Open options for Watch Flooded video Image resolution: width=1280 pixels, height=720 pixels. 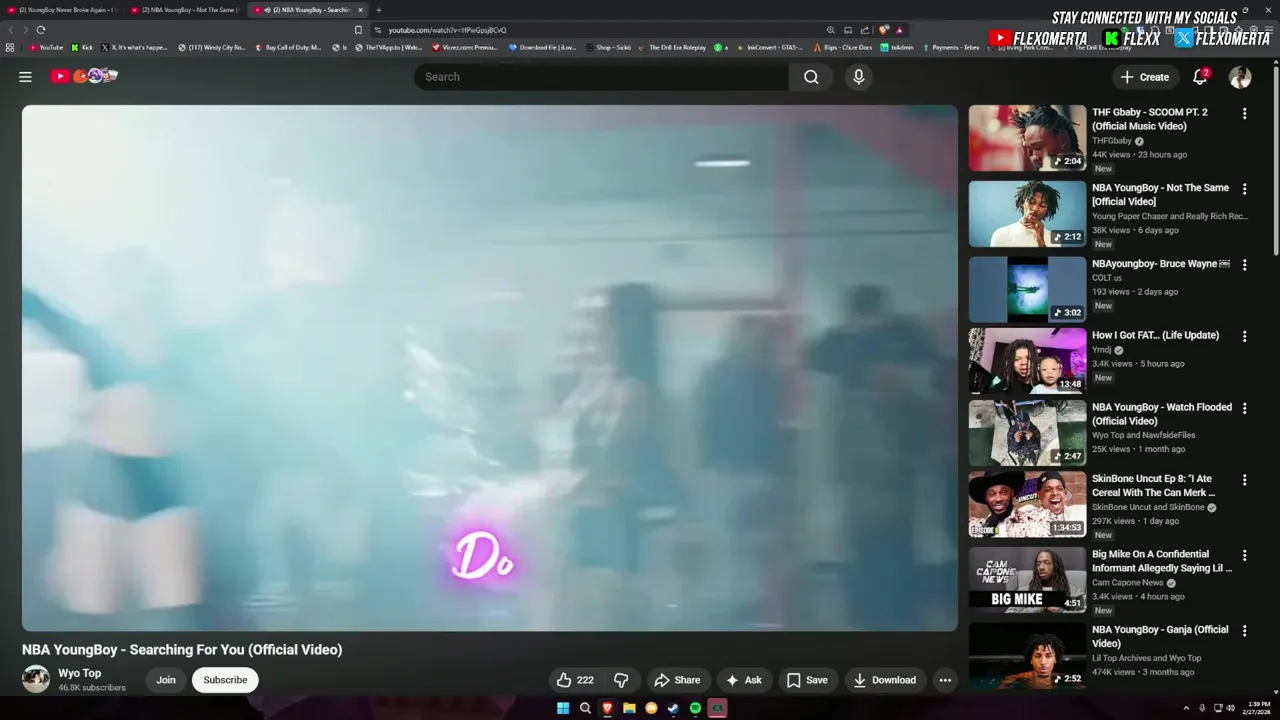click(1244, 409)
